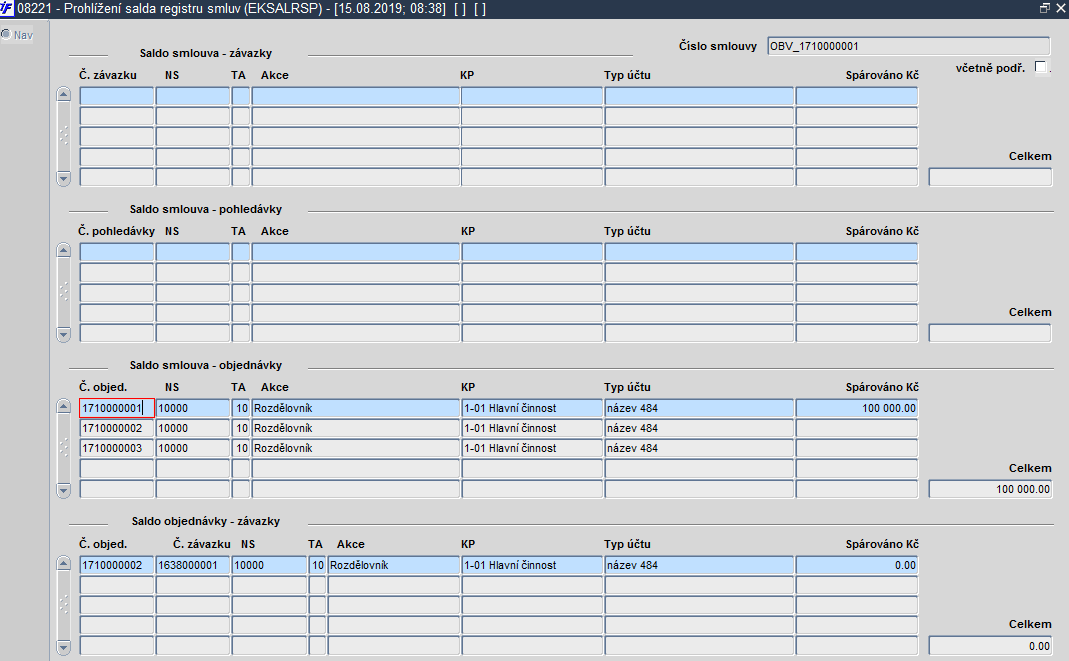Close the window using X button
Viewport: 1069px width, 661px height.
point(1060,8)
